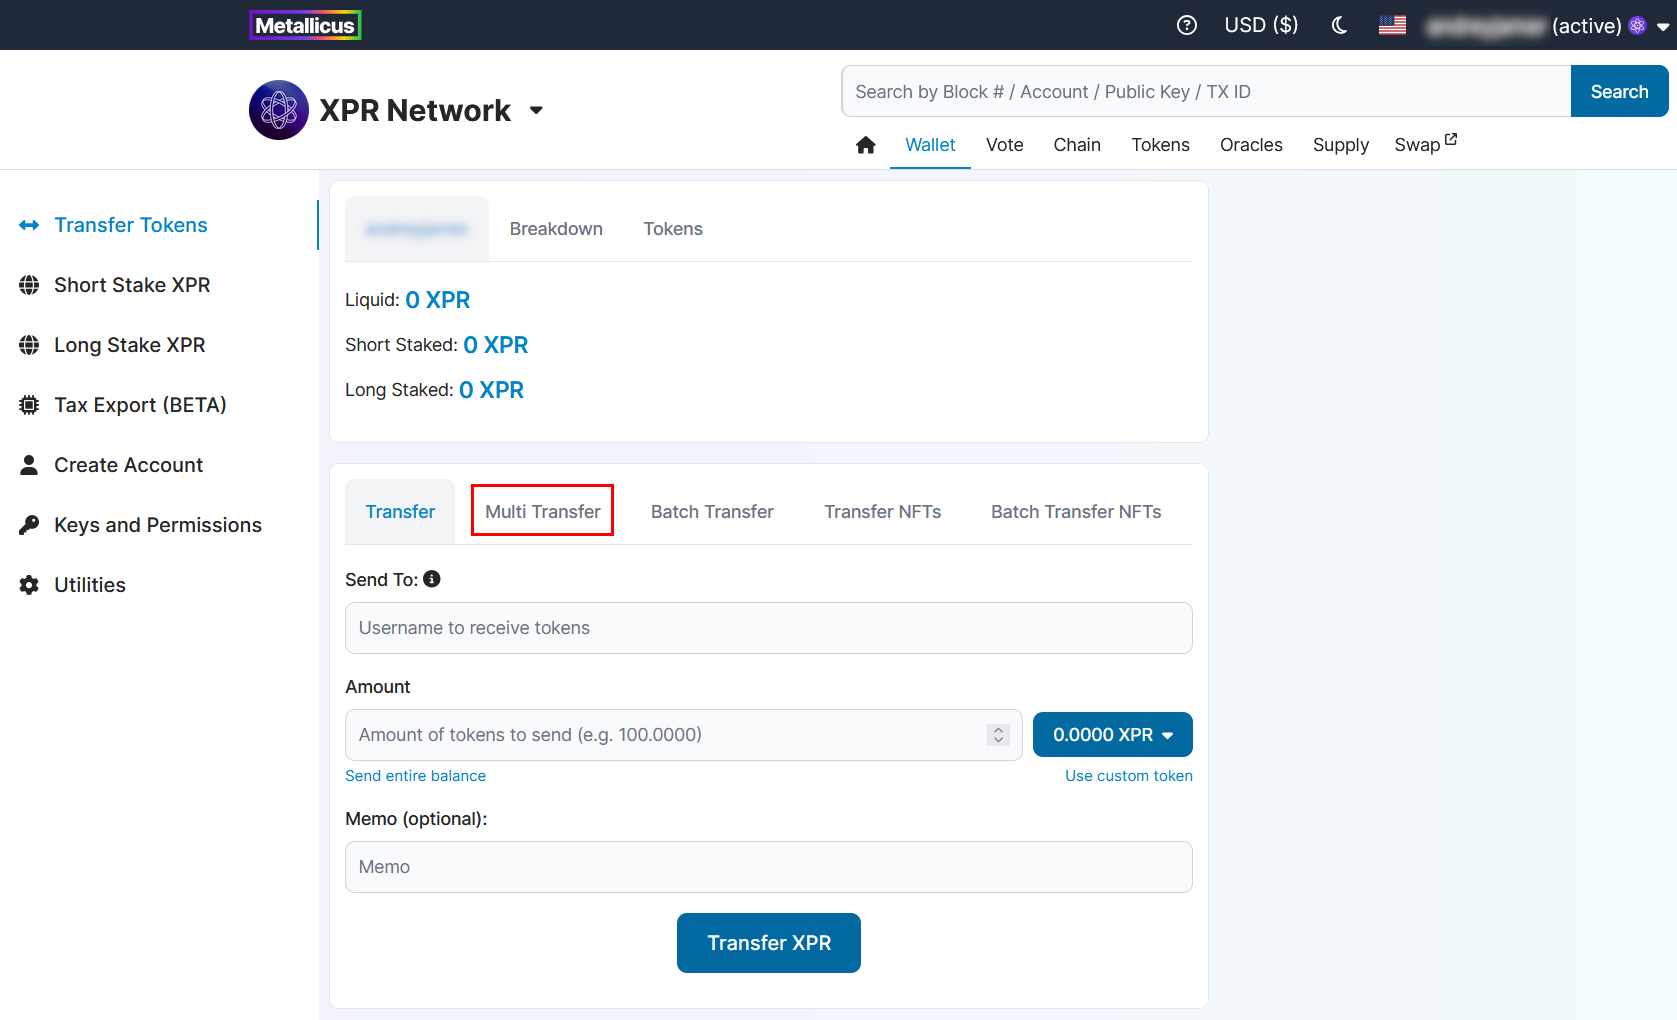Click the home icon in navigation
Screen dimensions: 1677x1020
click(866, 145)
